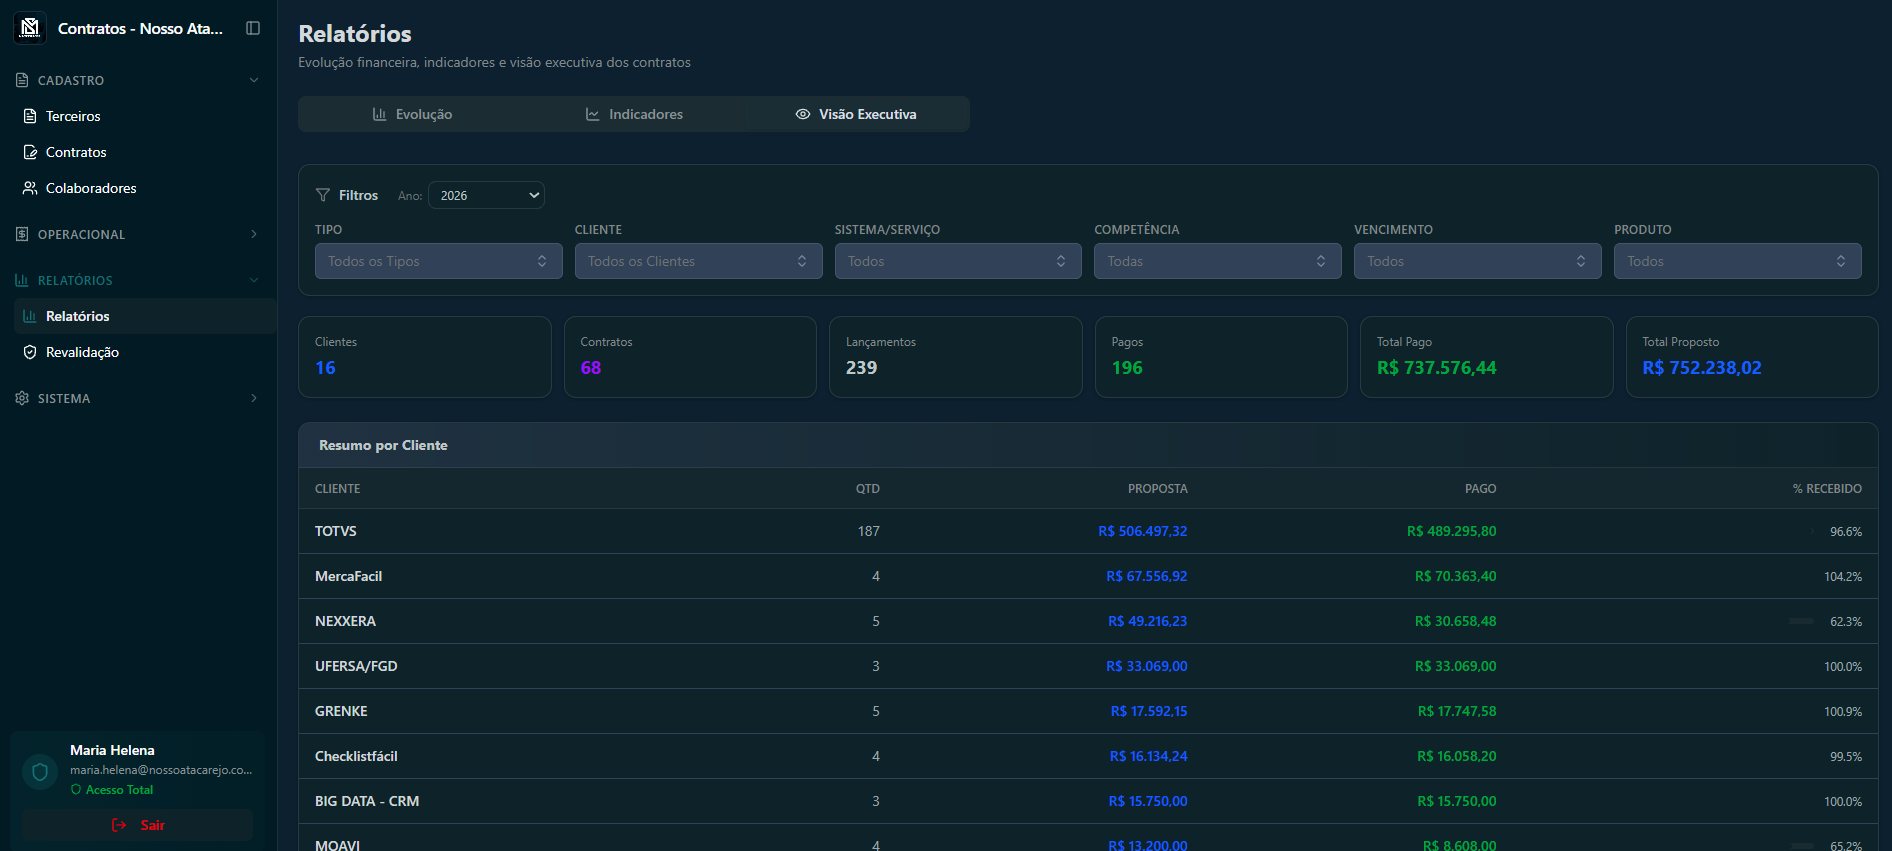Click the NEXXERA percent received bar
Screen dimensions: 1892x851
(x=1802, y=621)
